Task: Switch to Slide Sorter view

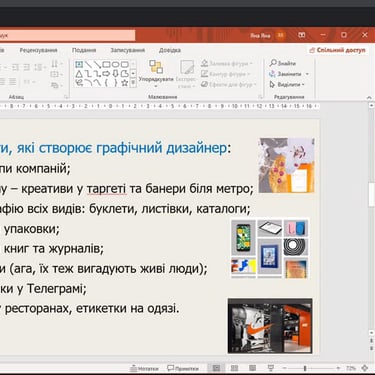Action: pyautogui.click(x=234, y=368)
